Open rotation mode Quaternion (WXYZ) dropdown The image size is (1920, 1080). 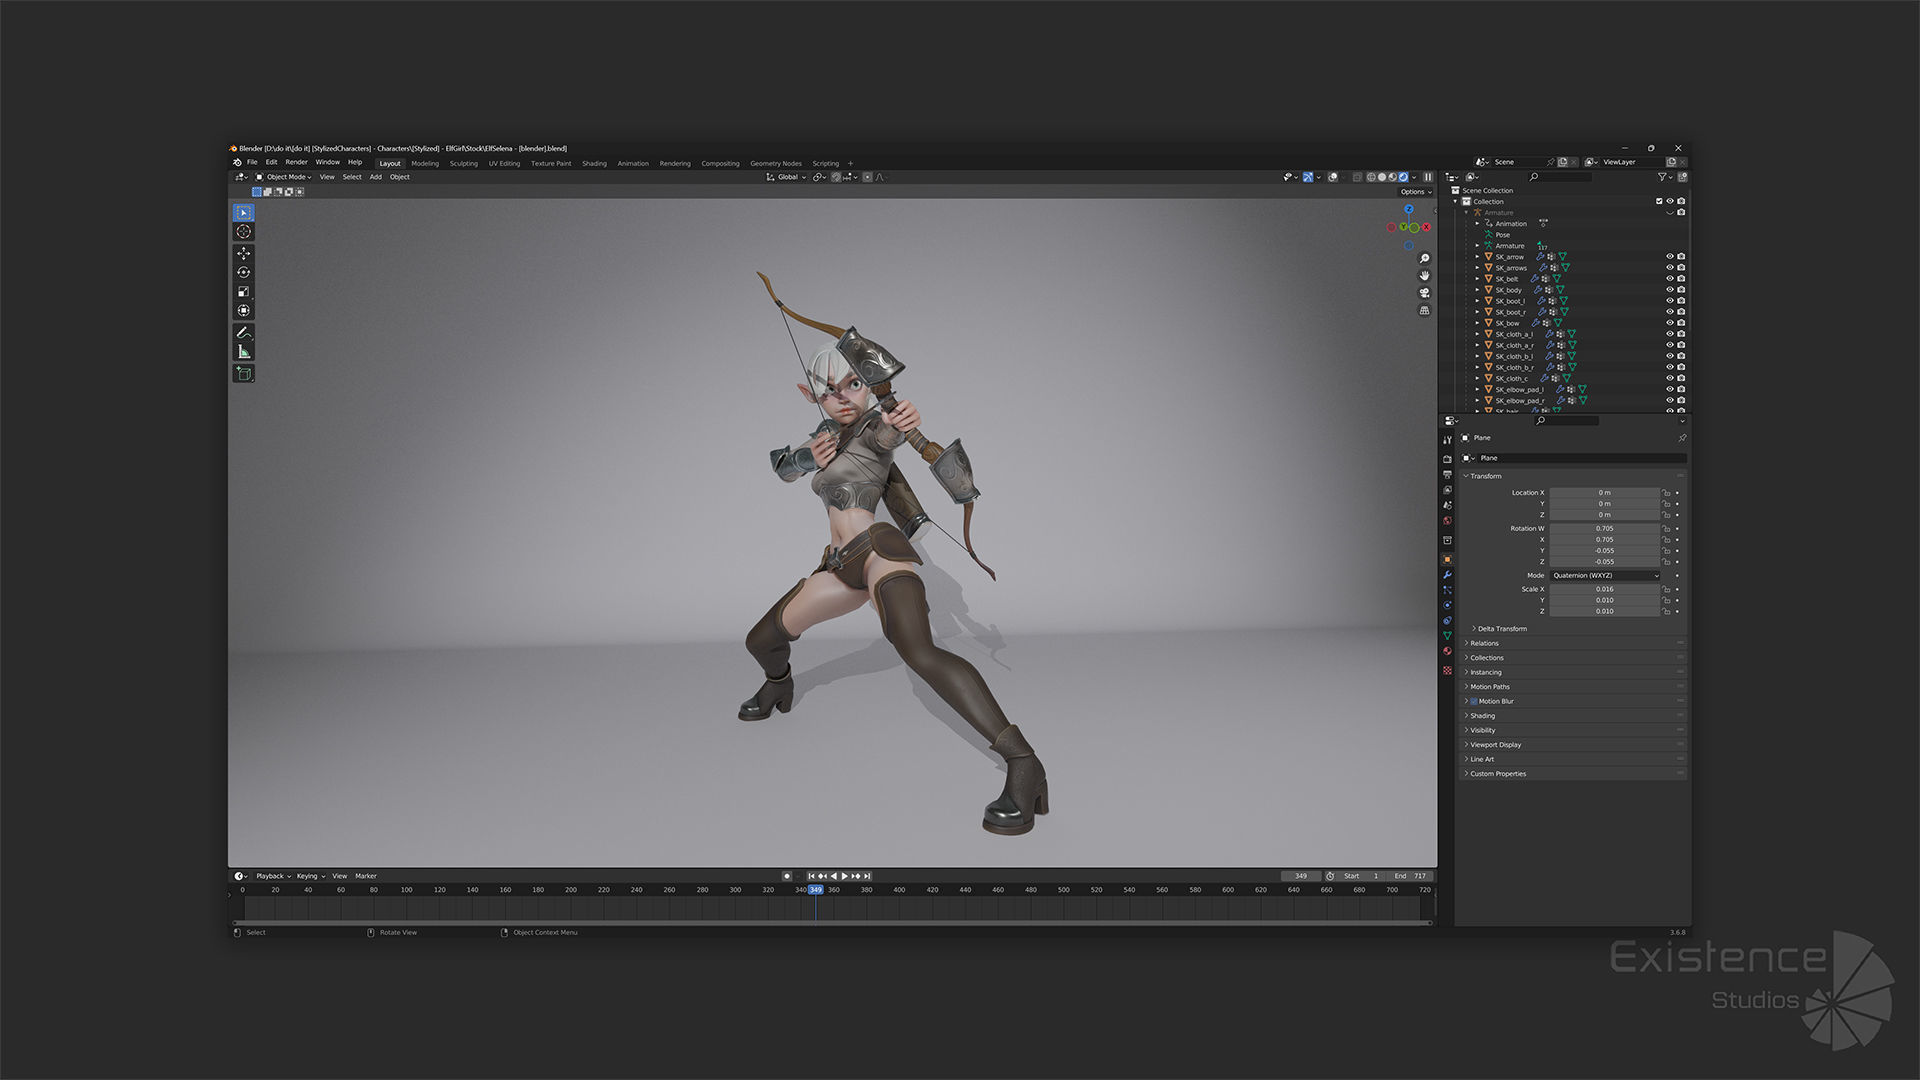tap(1604, 576)
